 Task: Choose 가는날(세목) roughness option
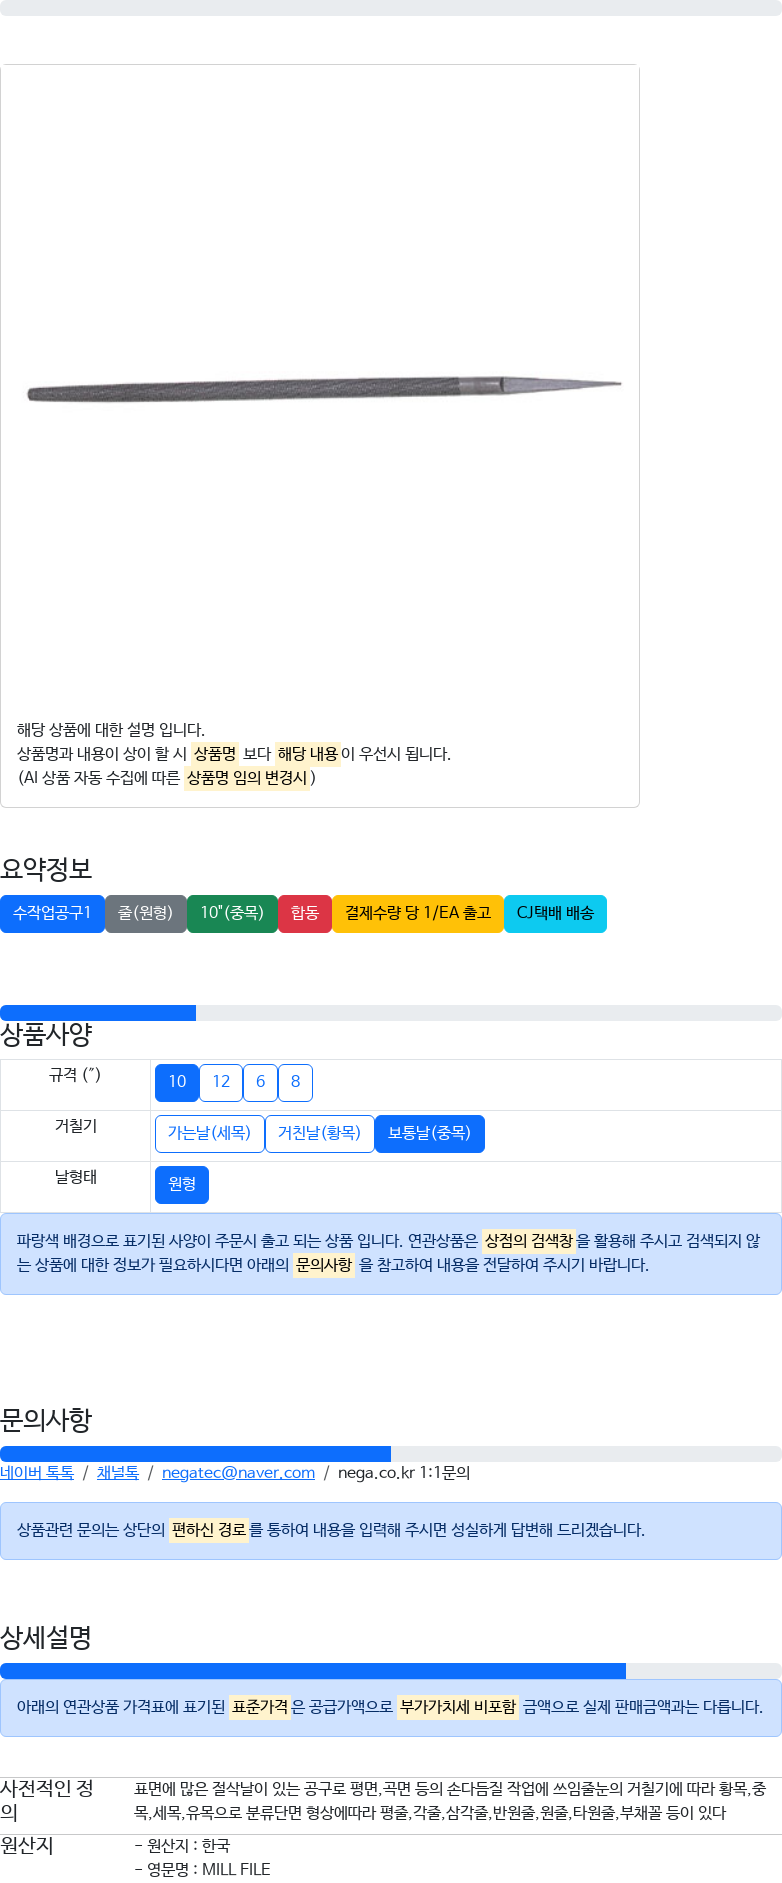[x=209, y=1133]
